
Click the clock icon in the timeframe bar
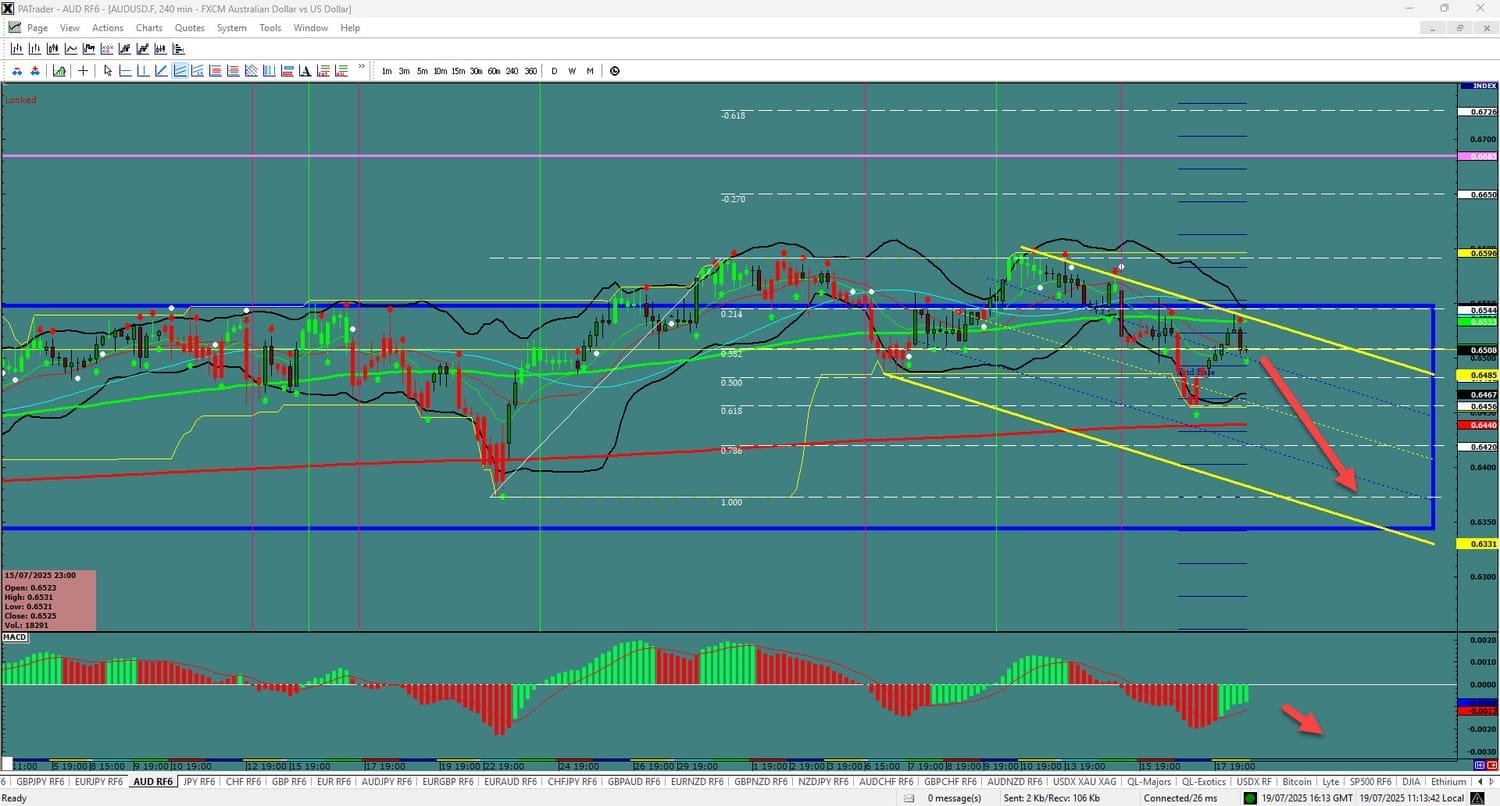click(614, 71)
